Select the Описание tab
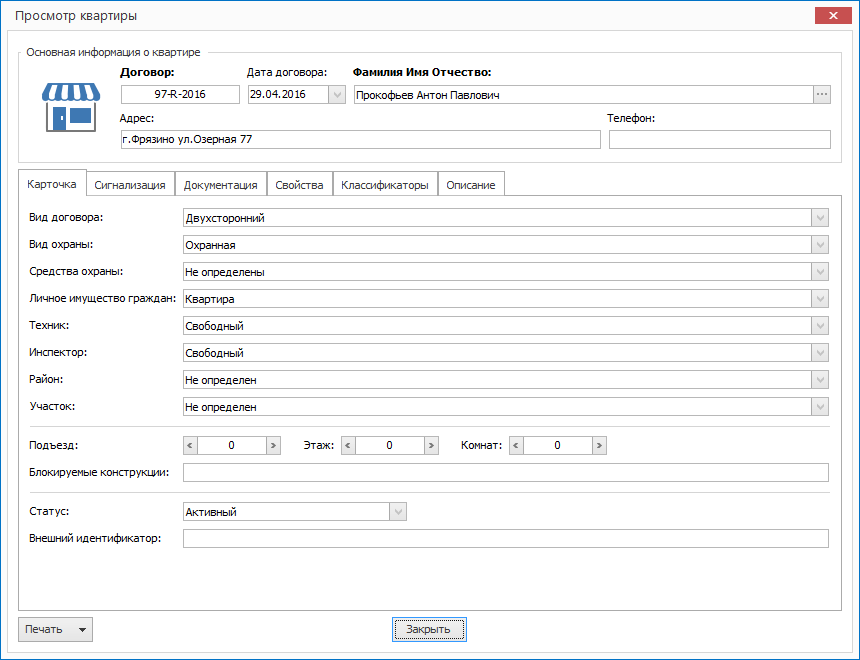 (471, 185)
